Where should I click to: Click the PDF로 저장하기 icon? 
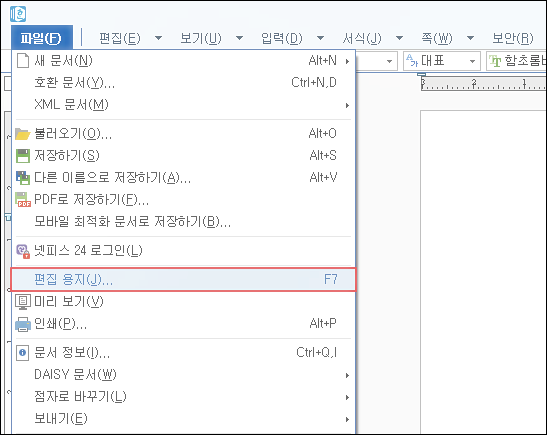pos(23,200)
